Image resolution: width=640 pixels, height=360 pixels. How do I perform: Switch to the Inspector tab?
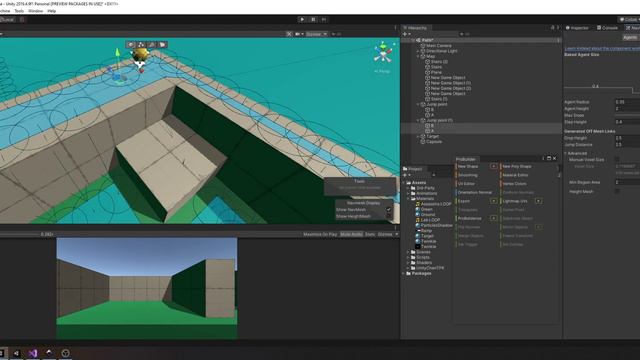point(577,28)
